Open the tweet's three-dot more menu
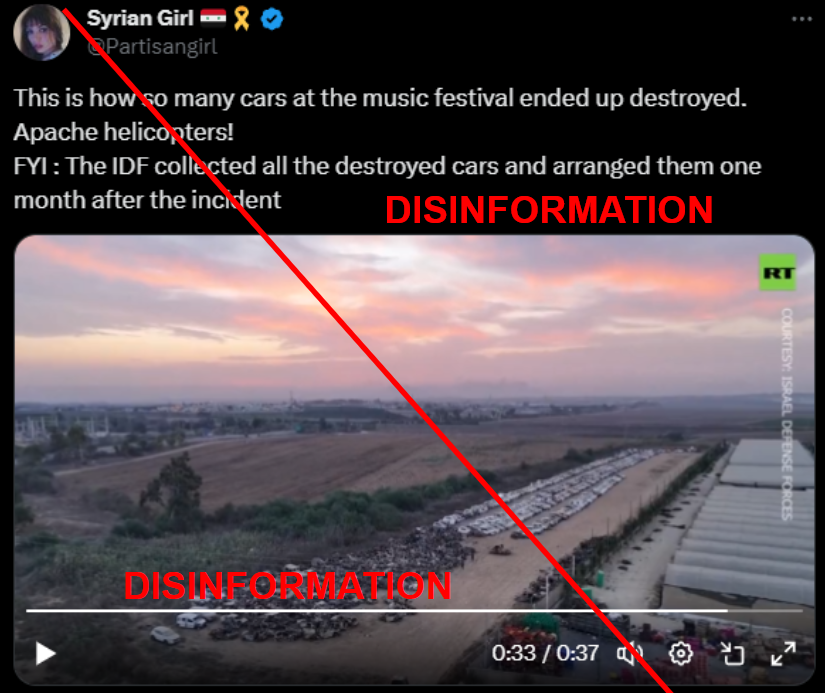The image size is (825, 693). [x=802, y=19]
